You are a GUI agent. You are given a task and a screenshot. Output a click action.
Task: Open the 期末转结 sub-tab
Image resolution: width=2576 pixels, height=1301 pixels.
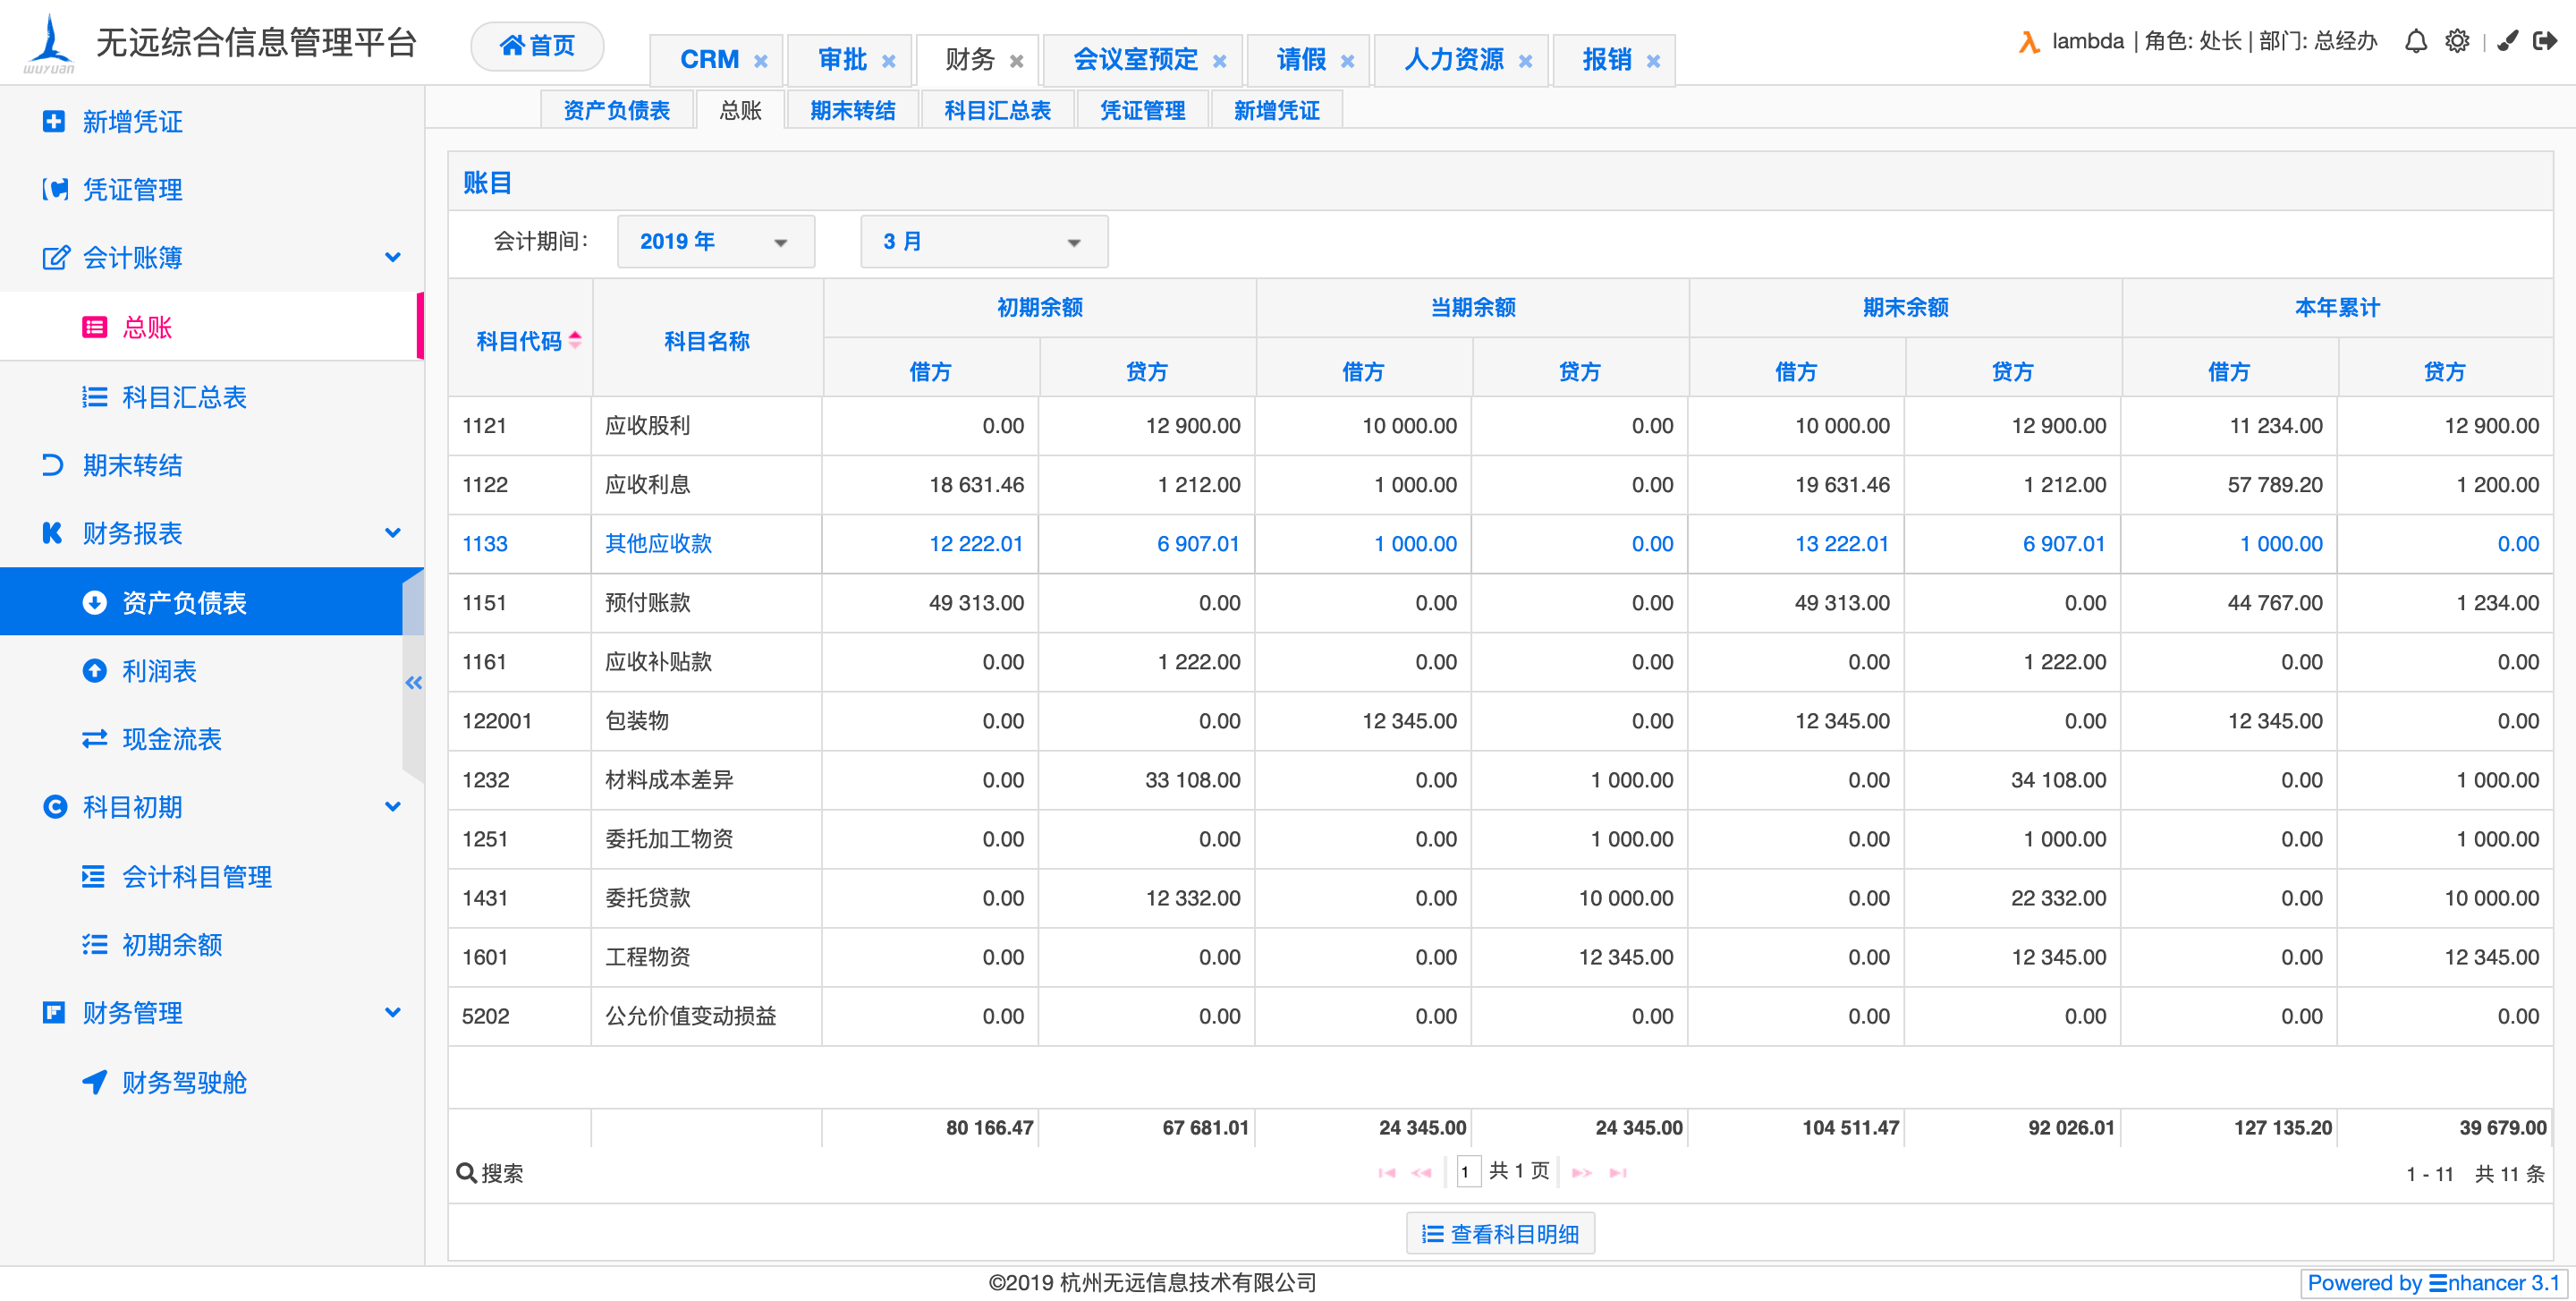tap(852, 110)
